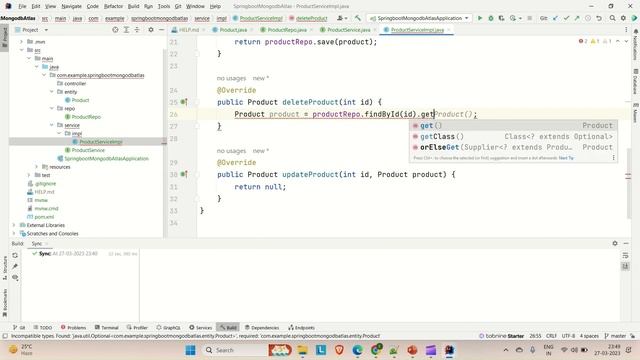640x360 pixels.
Task: Collapse all icon in Project panel
Action: 137,30
